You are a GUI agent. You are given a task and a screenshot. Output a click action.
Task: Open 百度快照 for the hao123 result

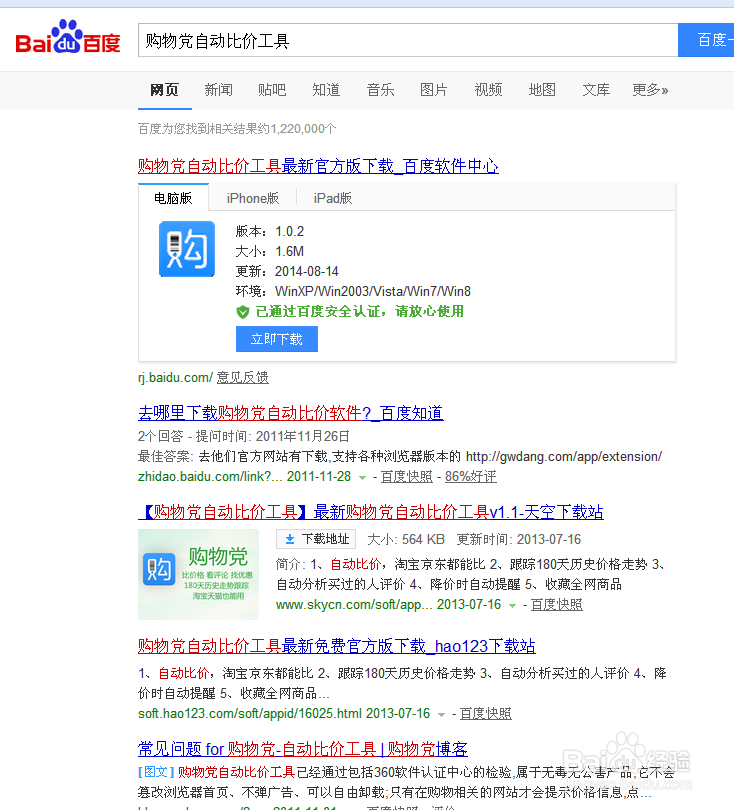(486, 713)
